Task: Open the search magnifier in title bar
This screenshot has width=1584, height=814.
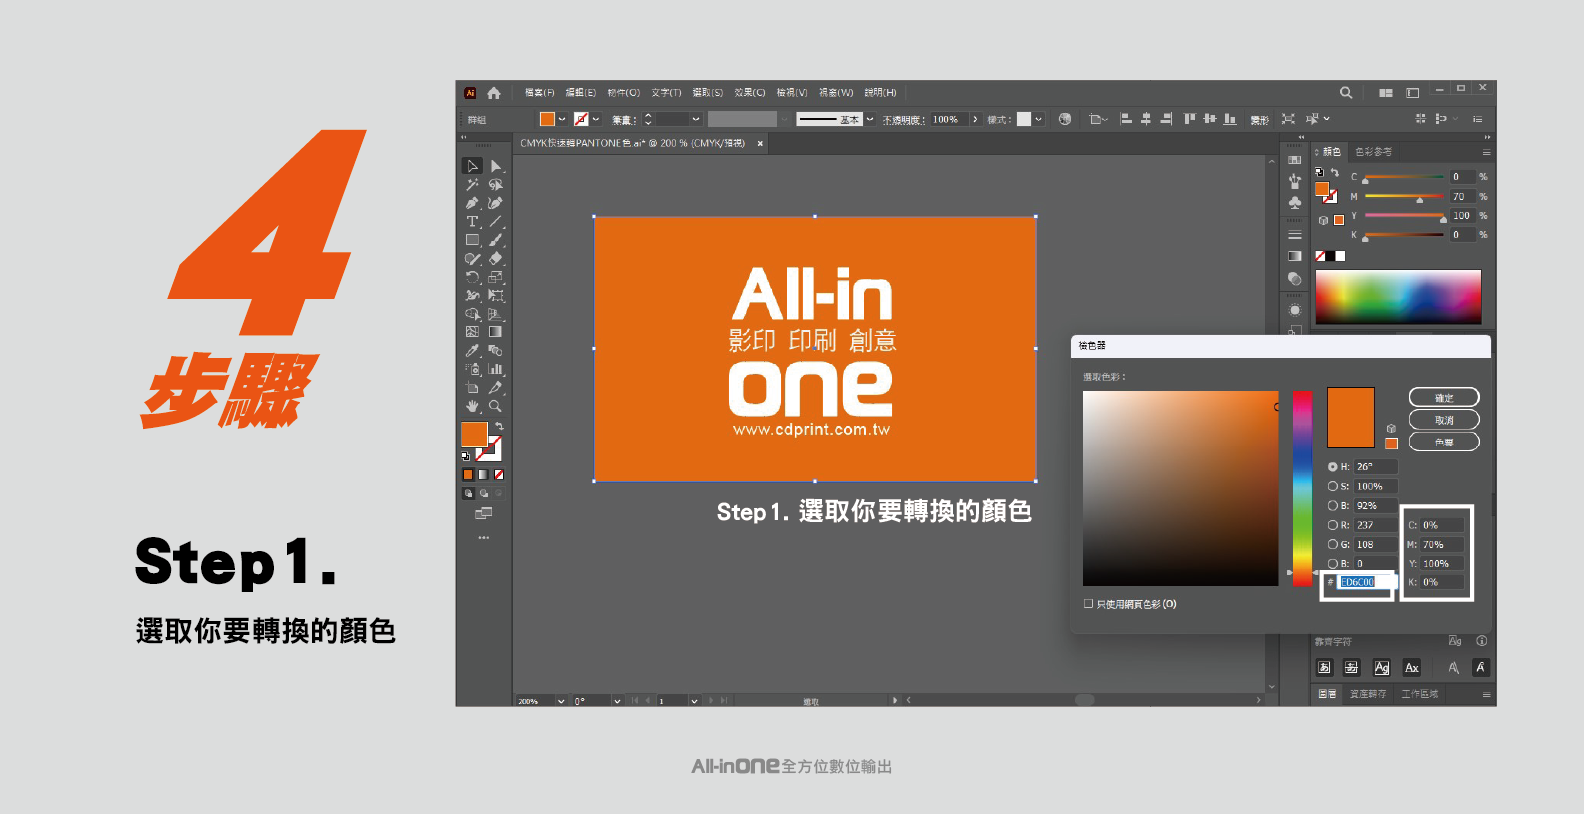Action: pyautogui.click(x=1346, y=93)
